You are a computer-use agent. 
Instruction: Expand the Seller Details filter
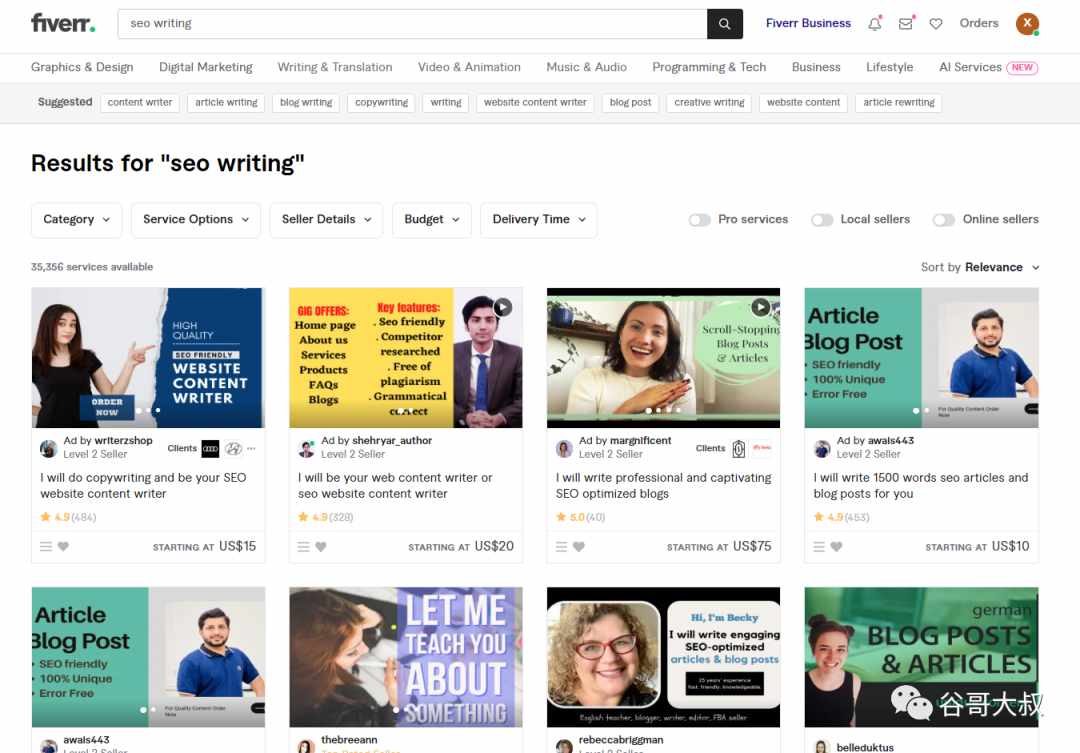pyautogui.click(x=326, y=220)
